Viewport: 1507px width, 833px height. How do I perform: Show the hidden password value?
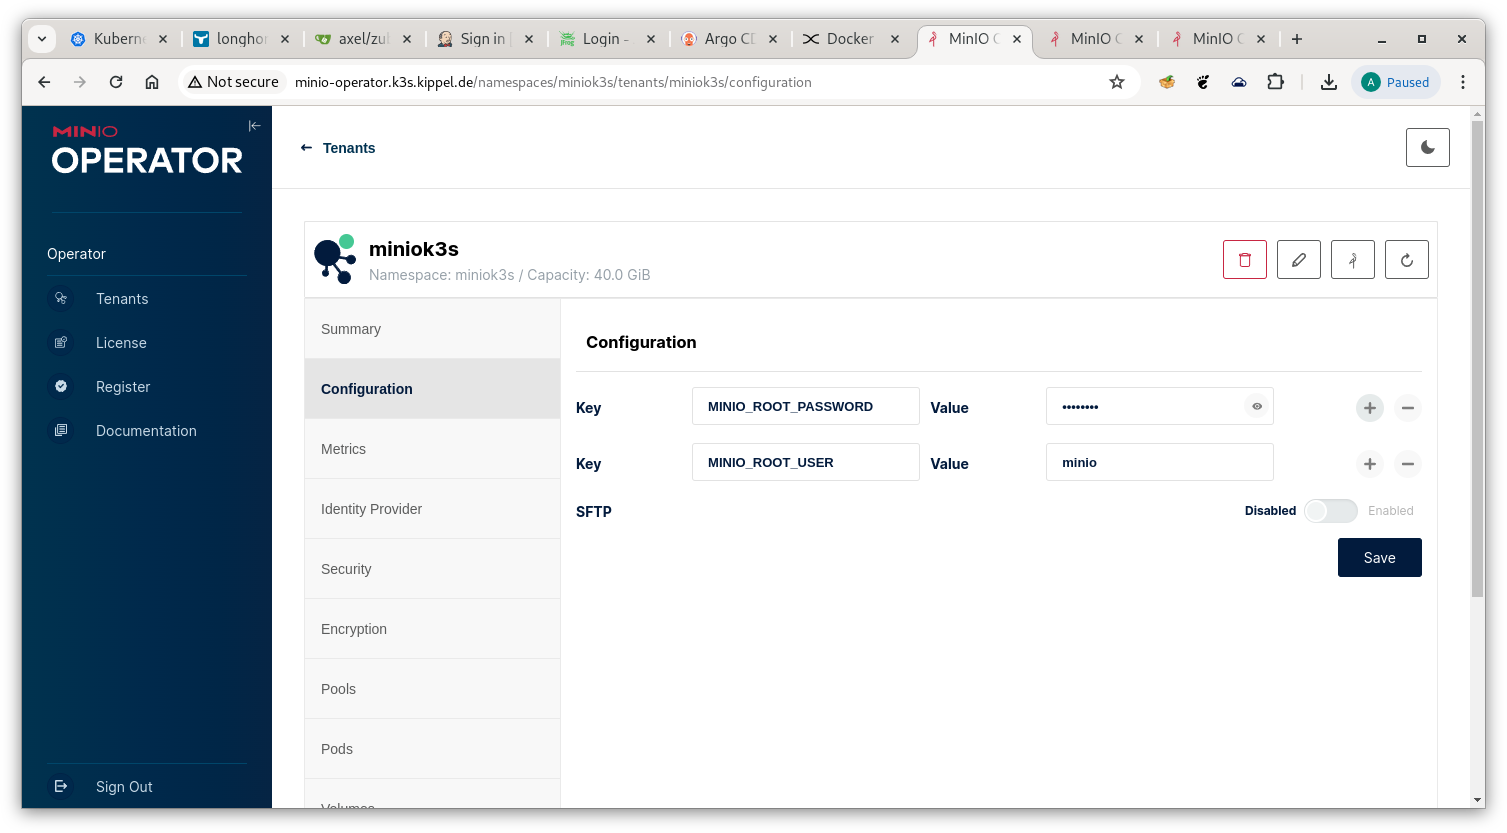coord(1257,407)
